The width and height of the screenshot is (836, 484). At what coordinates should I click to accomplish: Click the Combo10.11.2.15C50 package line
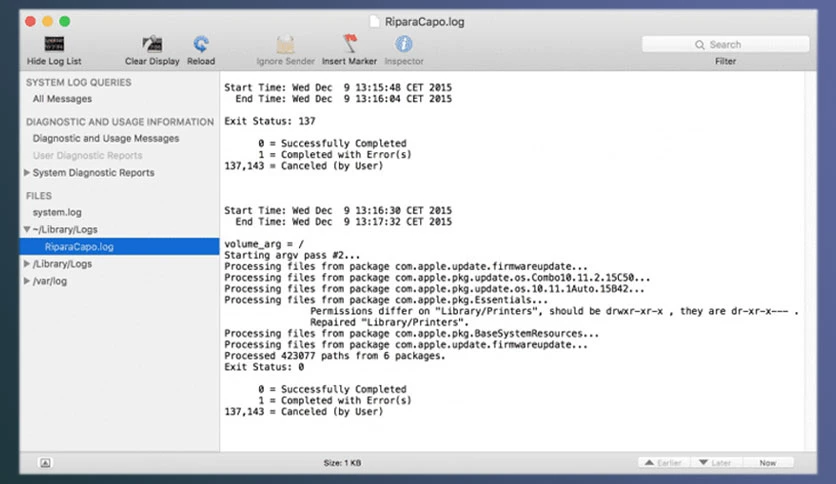click(437, 277)
